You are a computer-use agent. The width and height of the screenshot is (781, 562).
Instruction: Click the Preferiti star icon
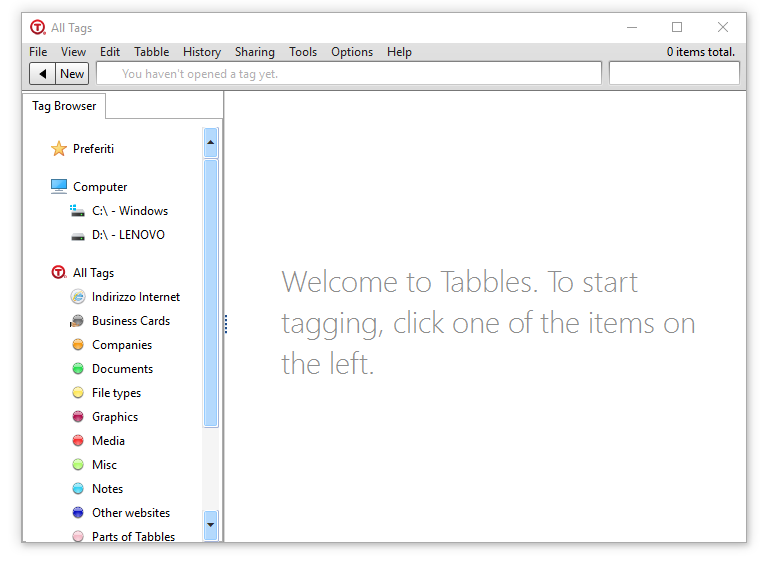[x=59, y=148]
